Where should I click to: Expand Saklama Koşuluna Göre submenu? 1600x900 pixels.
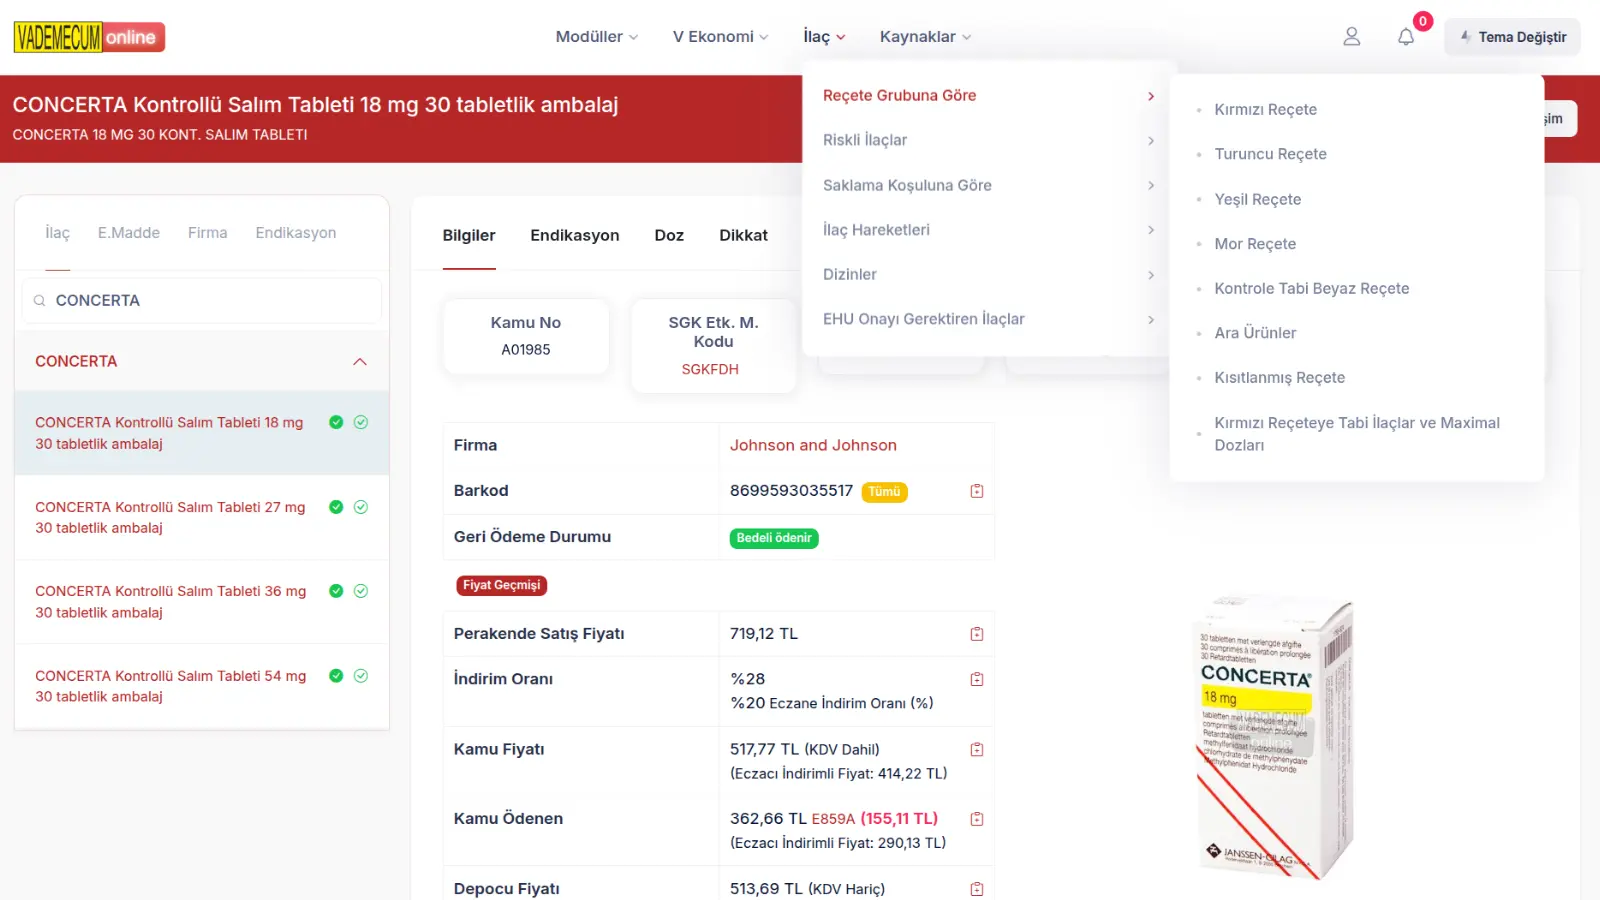pyautogui.click(x=988, y=185)
